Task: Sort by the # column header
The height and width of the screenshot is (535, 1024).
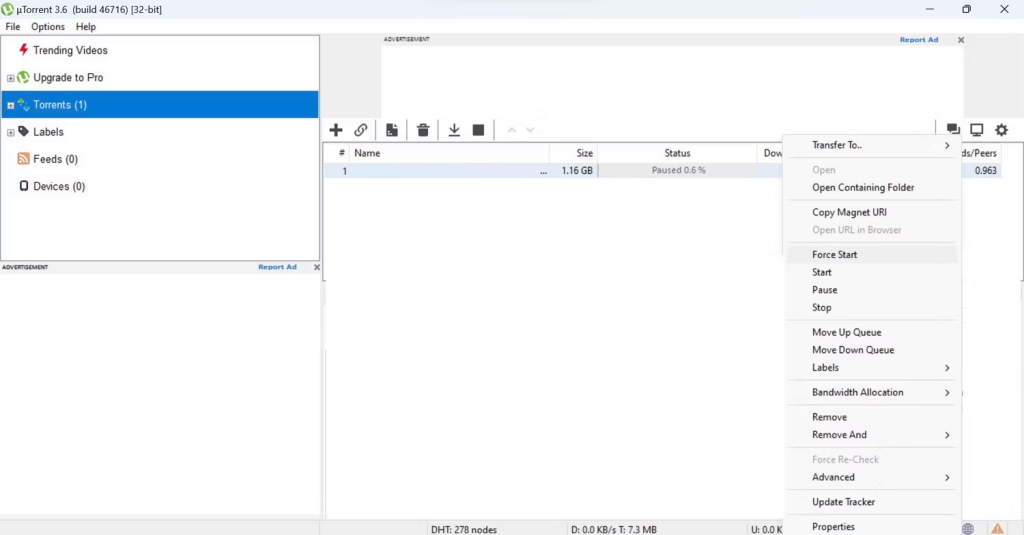Action: [x=337, y=153]
